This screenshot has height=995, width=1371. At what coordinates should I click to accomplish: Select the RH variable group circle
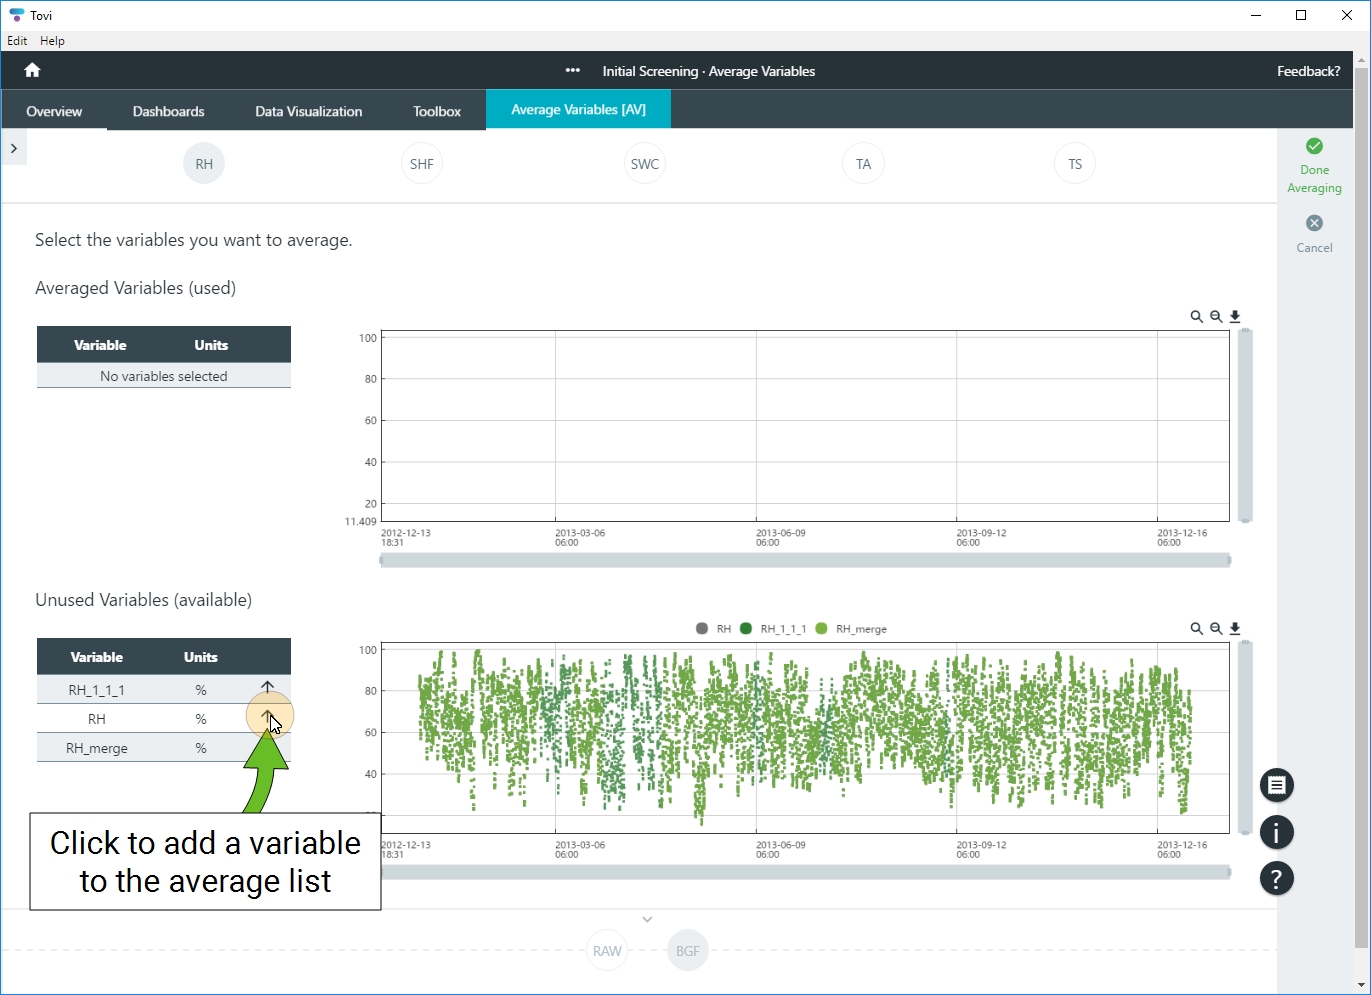point(204,164)
